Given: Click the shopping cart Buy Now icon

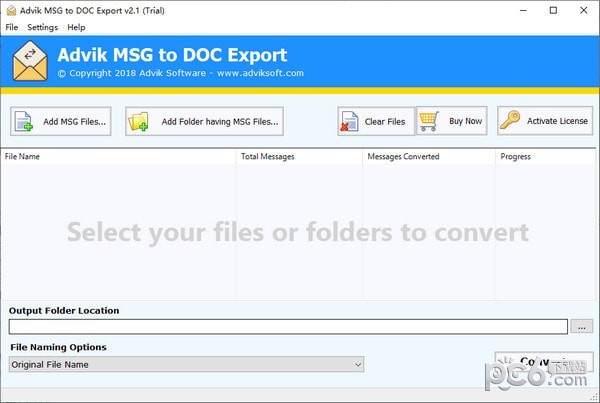Looking at the screenshot, I should pos(429,121).
